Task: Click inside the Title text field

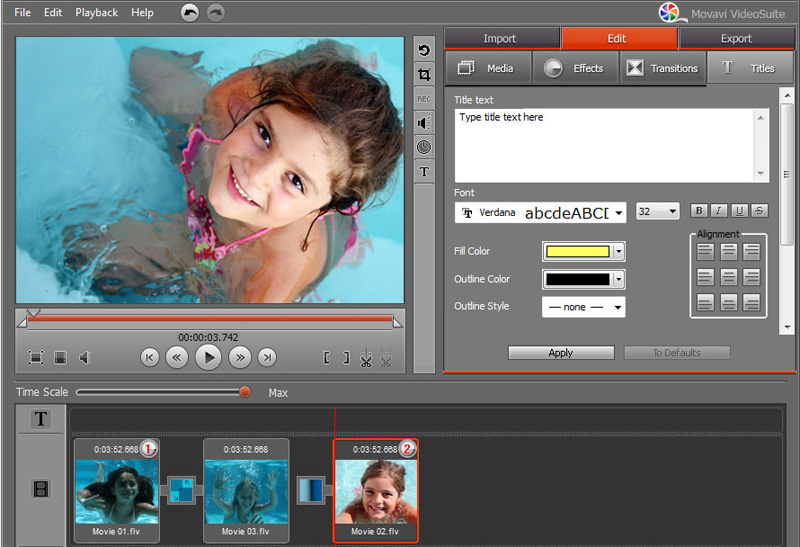Action: [611, 145]
